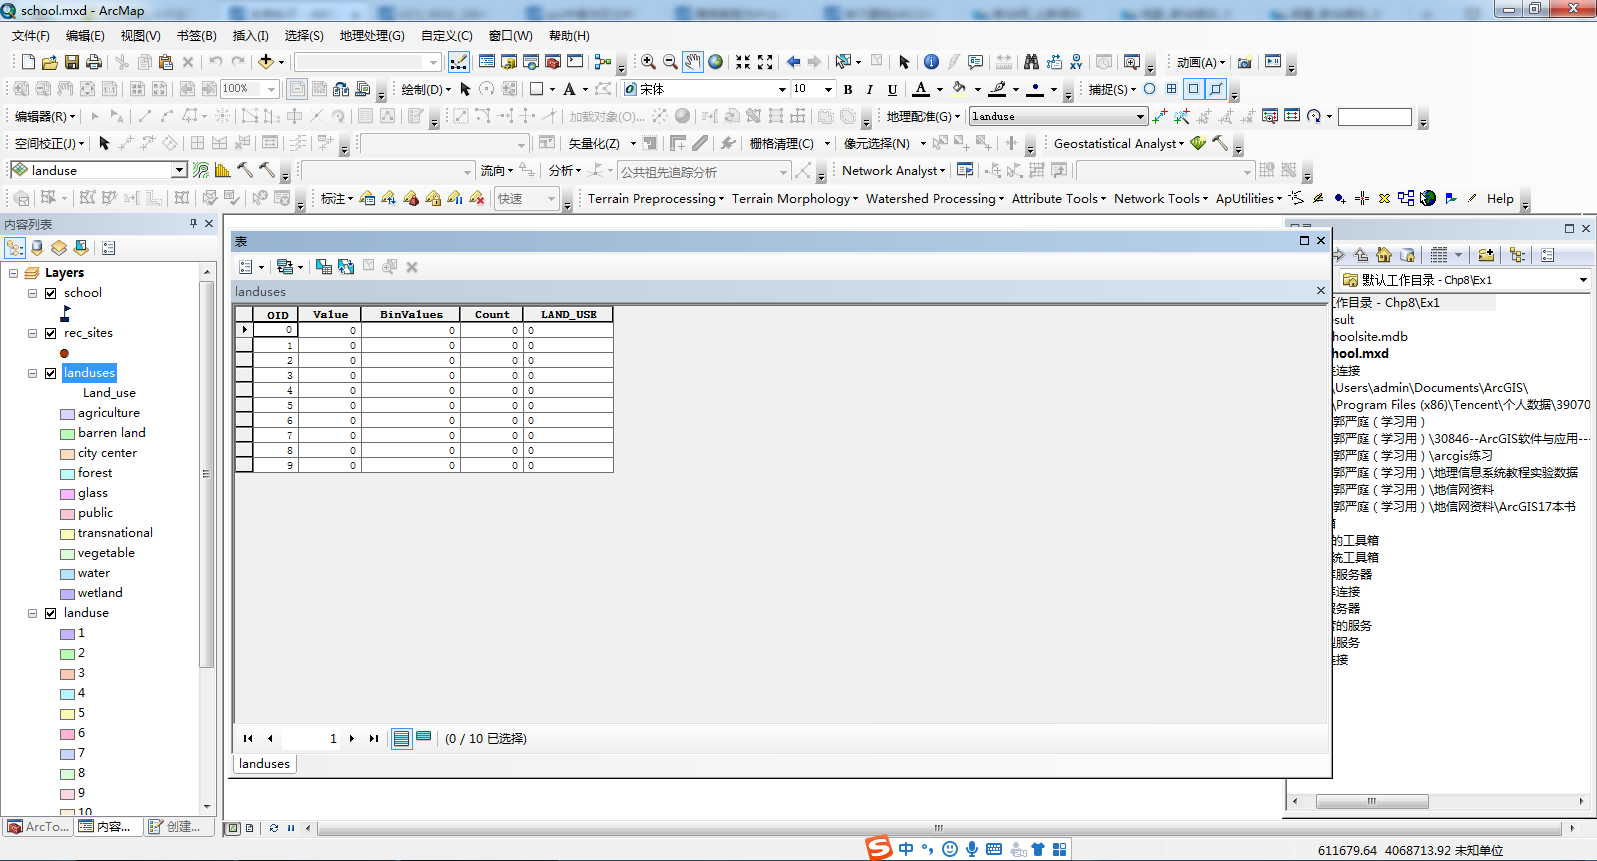Click Help on the hydro toolbar
Screen dimensions: 1597x861
pyautogui.click(x=1500, y=199)
